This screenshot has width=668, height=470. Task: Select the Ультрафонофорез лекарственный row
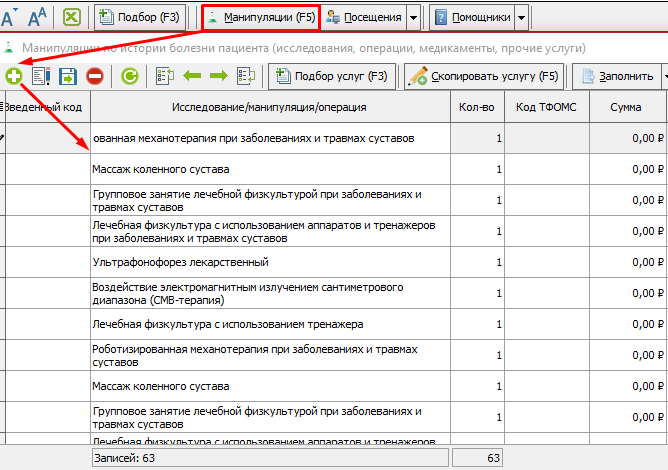270,262
